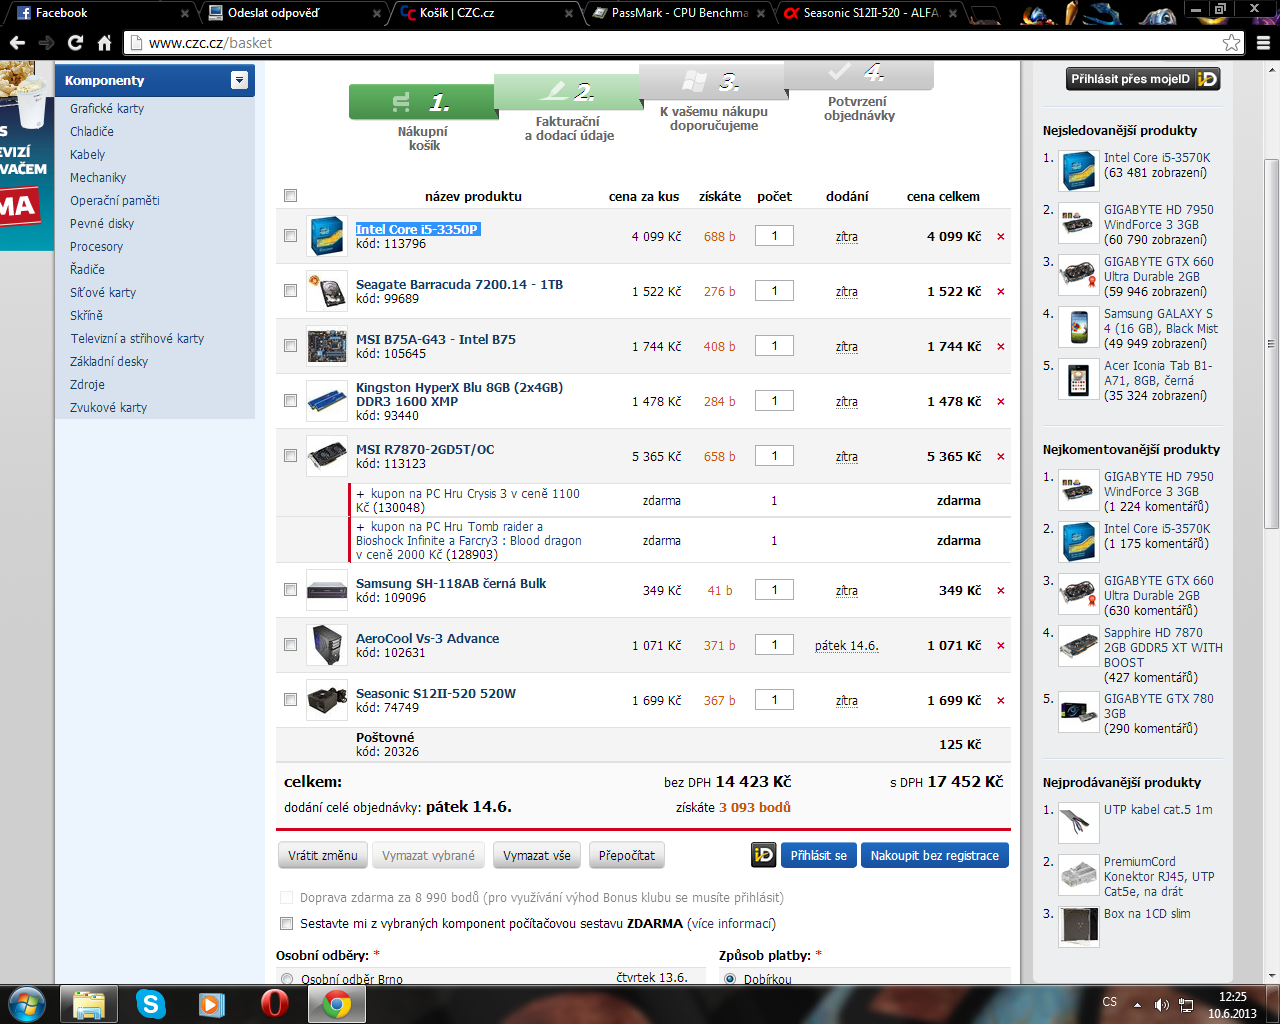This screenshot has width=1280, height=1024.
Task: Open the 'více informací' link
Action: pyautogui.click(x=731, y=924)
